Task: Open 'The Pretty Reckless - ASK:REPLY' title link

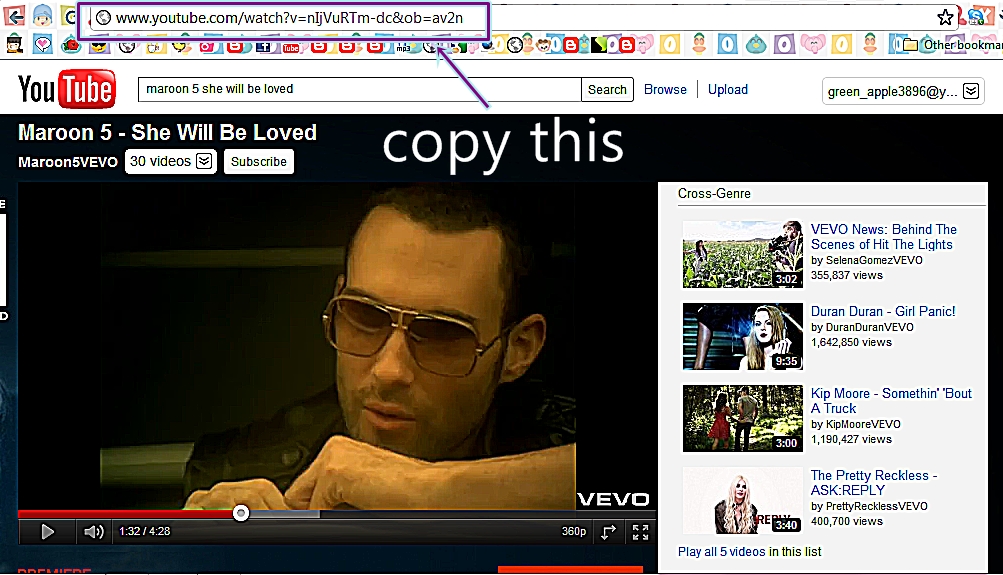Action: [874, 482]
